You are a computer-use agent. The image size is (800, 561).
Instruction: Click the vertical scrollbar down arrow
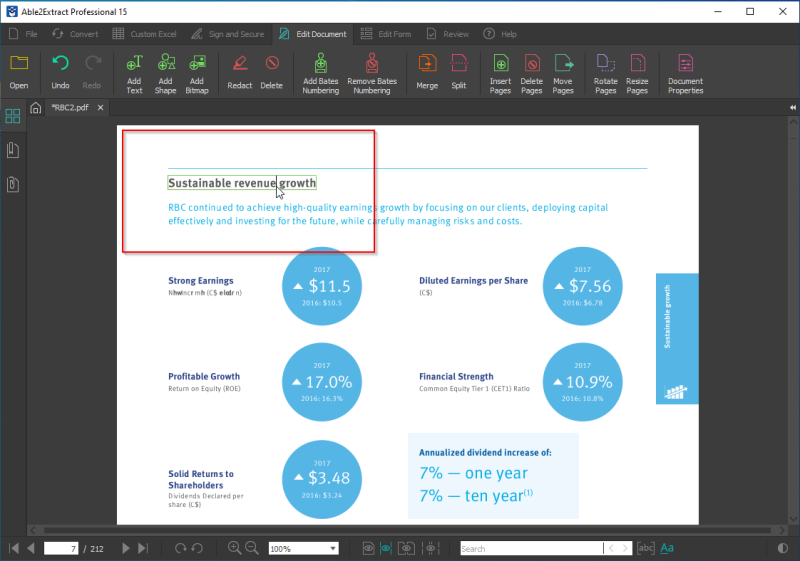pos(793,519)
